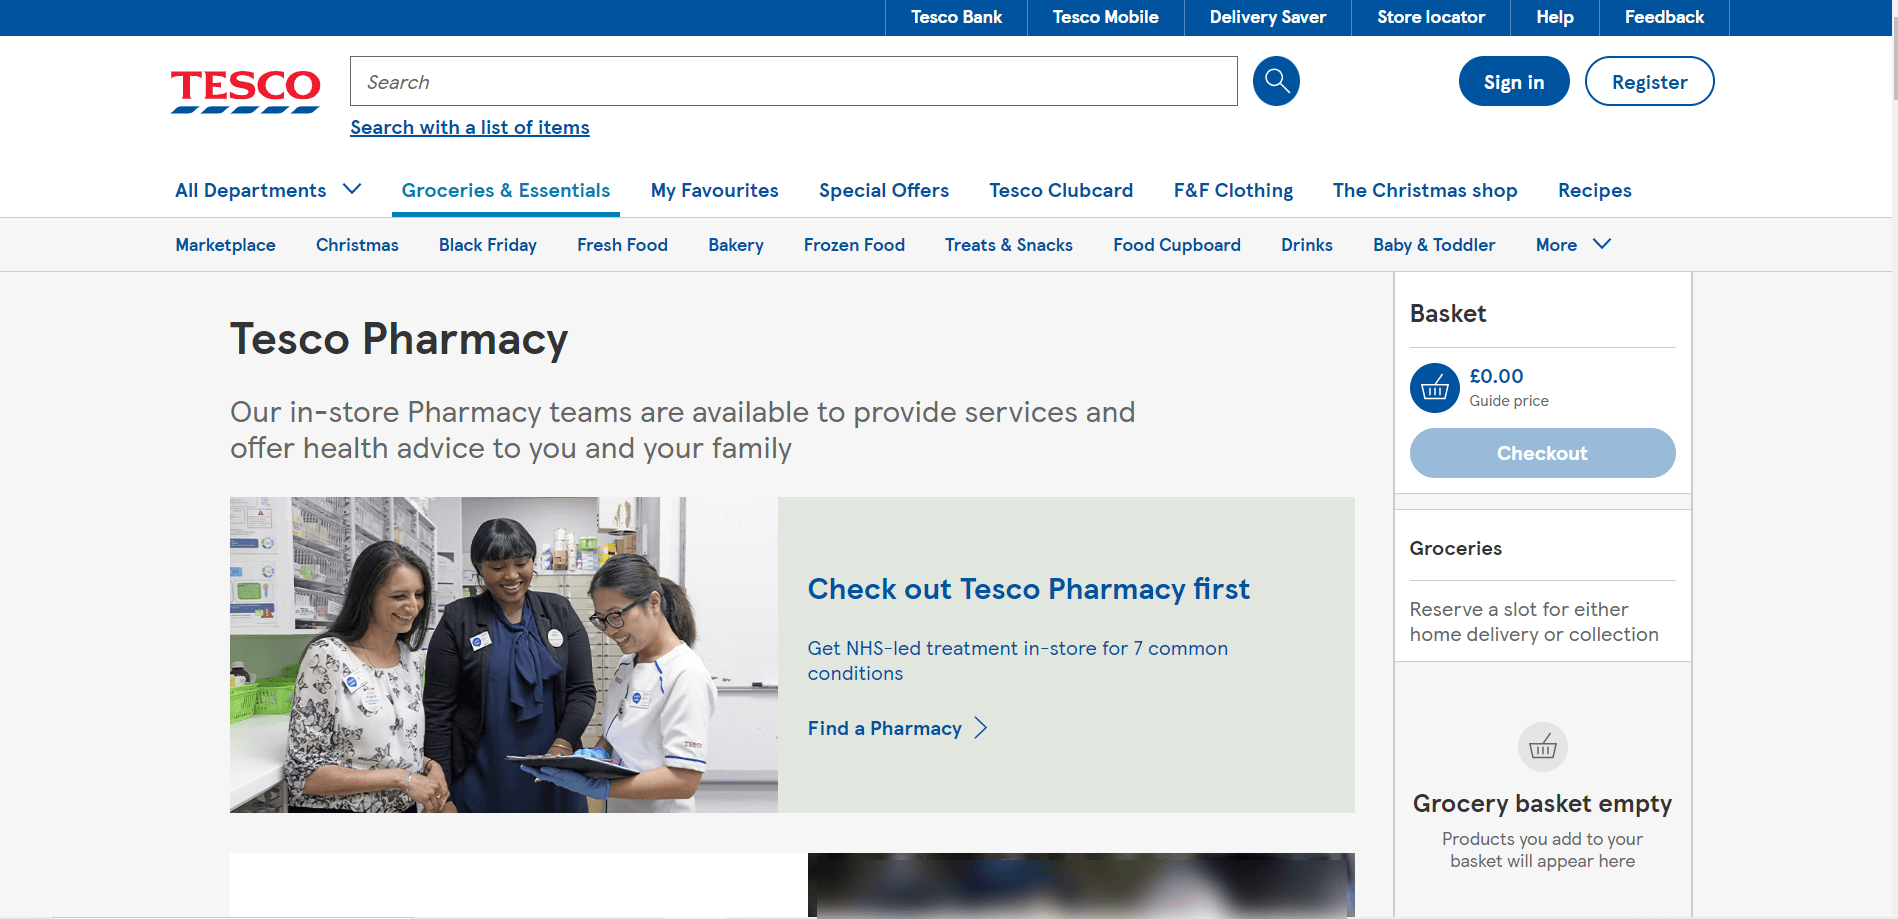Go to Special Offers section

coord(883,190)
